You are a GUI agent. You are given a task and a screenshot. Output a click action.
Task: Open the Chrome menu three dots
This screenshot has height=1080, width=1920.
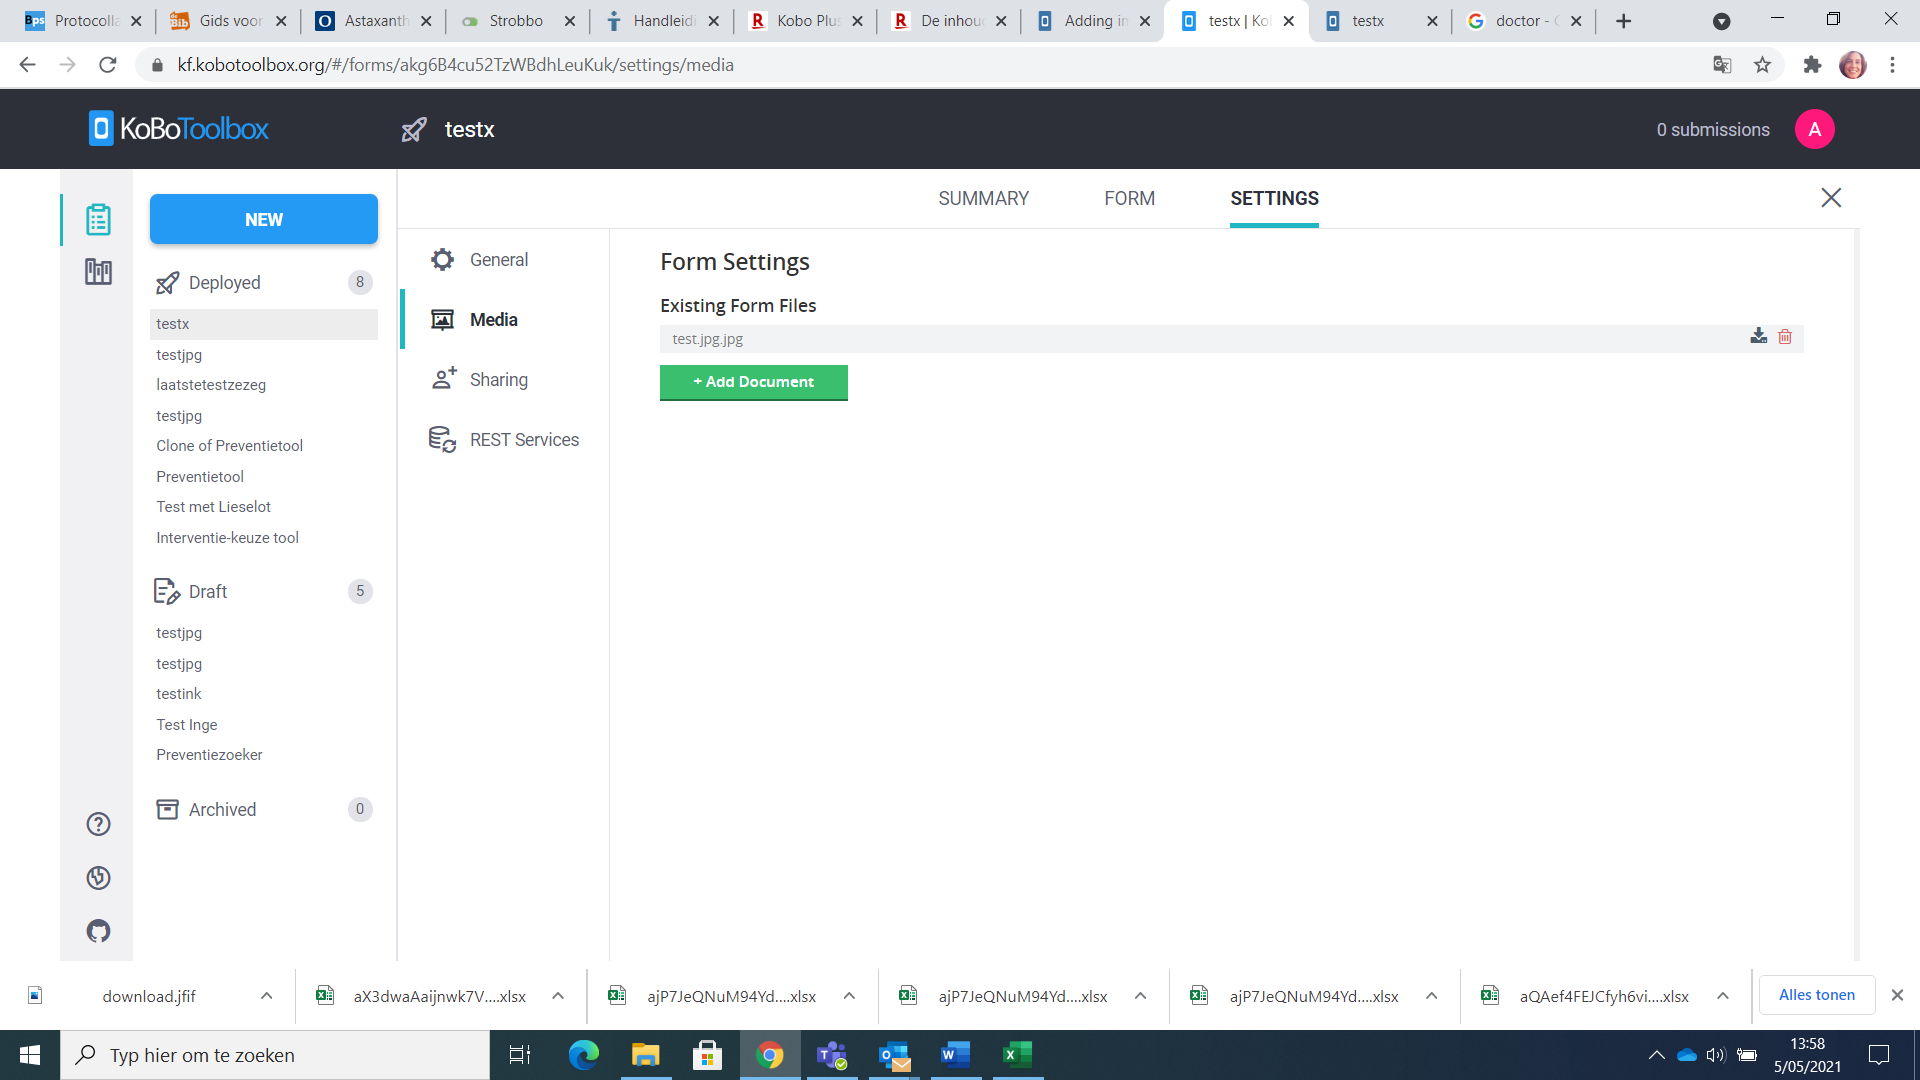click(x=1892, y=65)
